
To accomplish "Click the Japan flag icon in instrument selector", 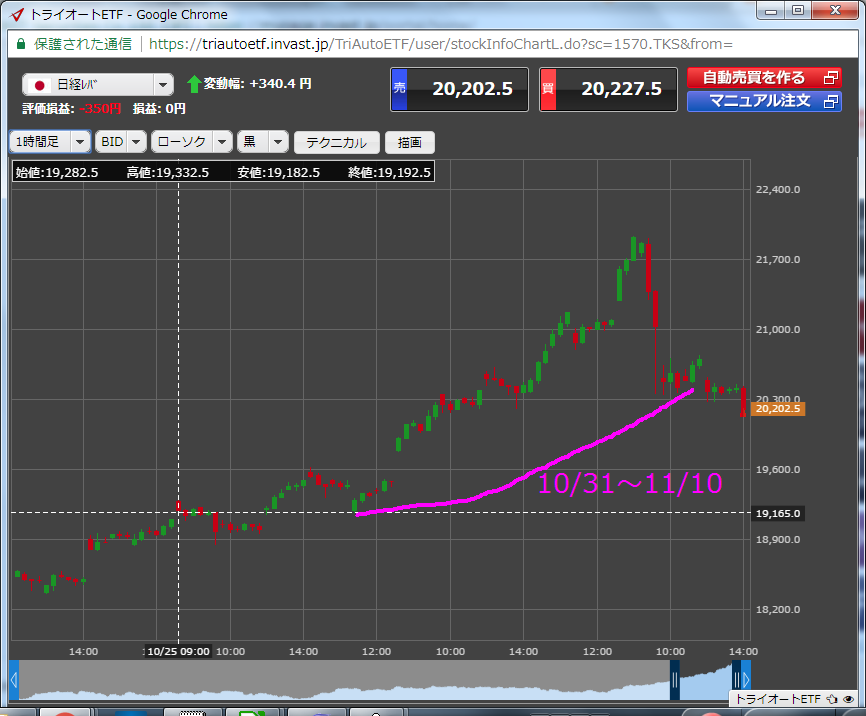I will click(40, 86).
